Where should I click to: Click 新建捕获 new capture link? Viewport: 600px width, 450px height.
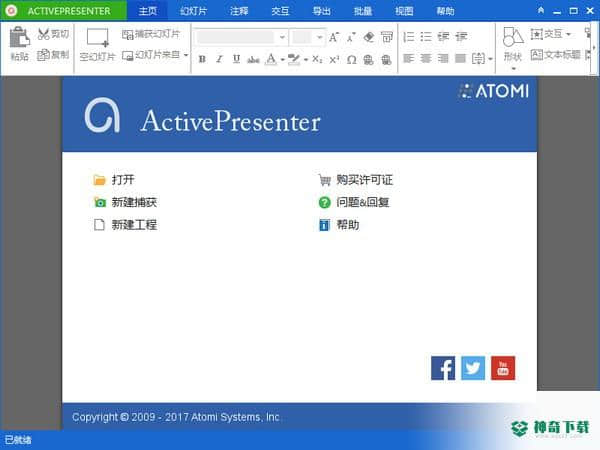125,202
